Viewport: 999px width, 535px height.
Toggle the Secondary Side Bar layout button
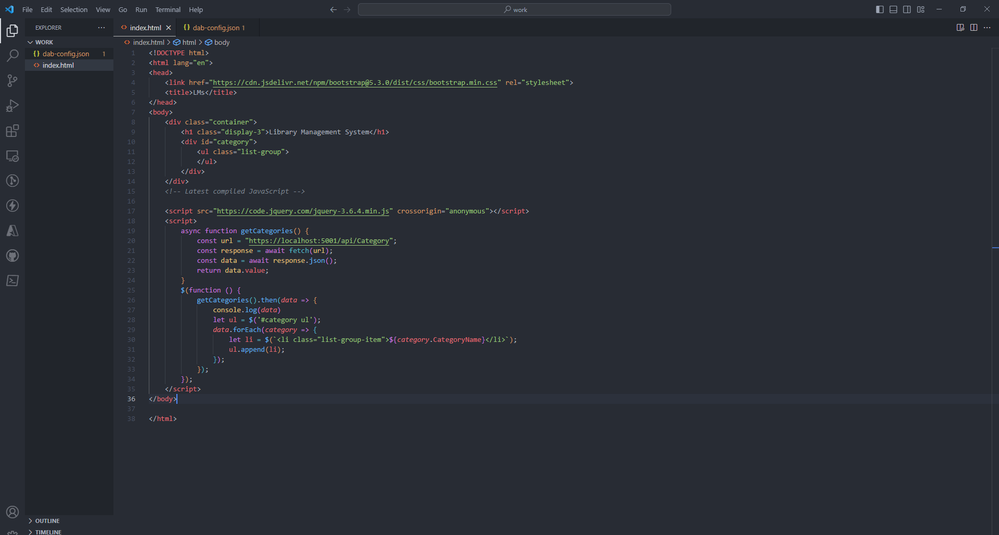pyautogui.click(x=907, y=10)
